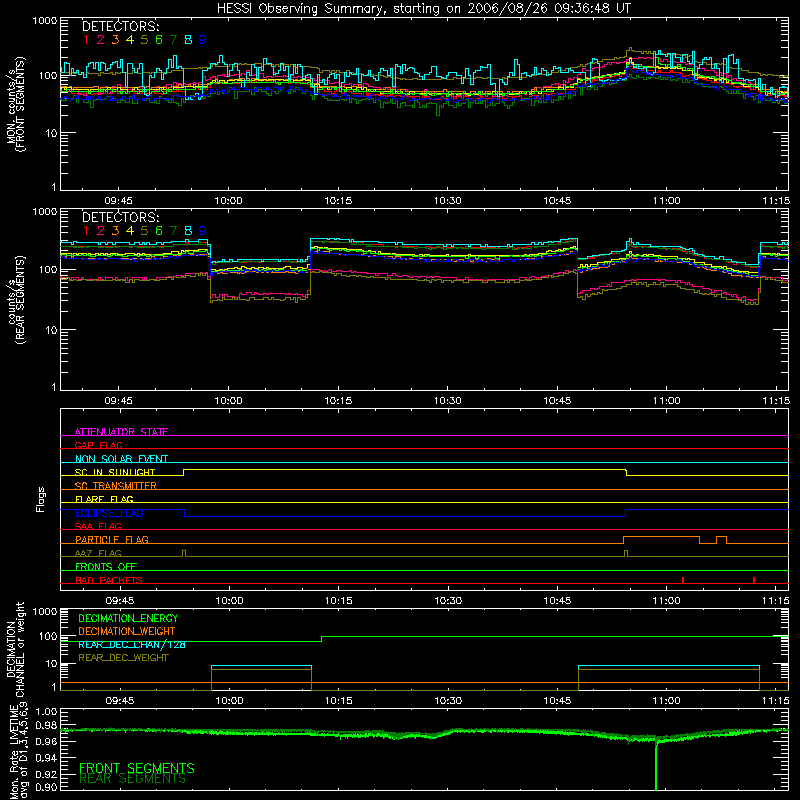Click the 09:45 tick label under the Flags plot
Viewport: 800px width, 800px height.
click(119, 601)
